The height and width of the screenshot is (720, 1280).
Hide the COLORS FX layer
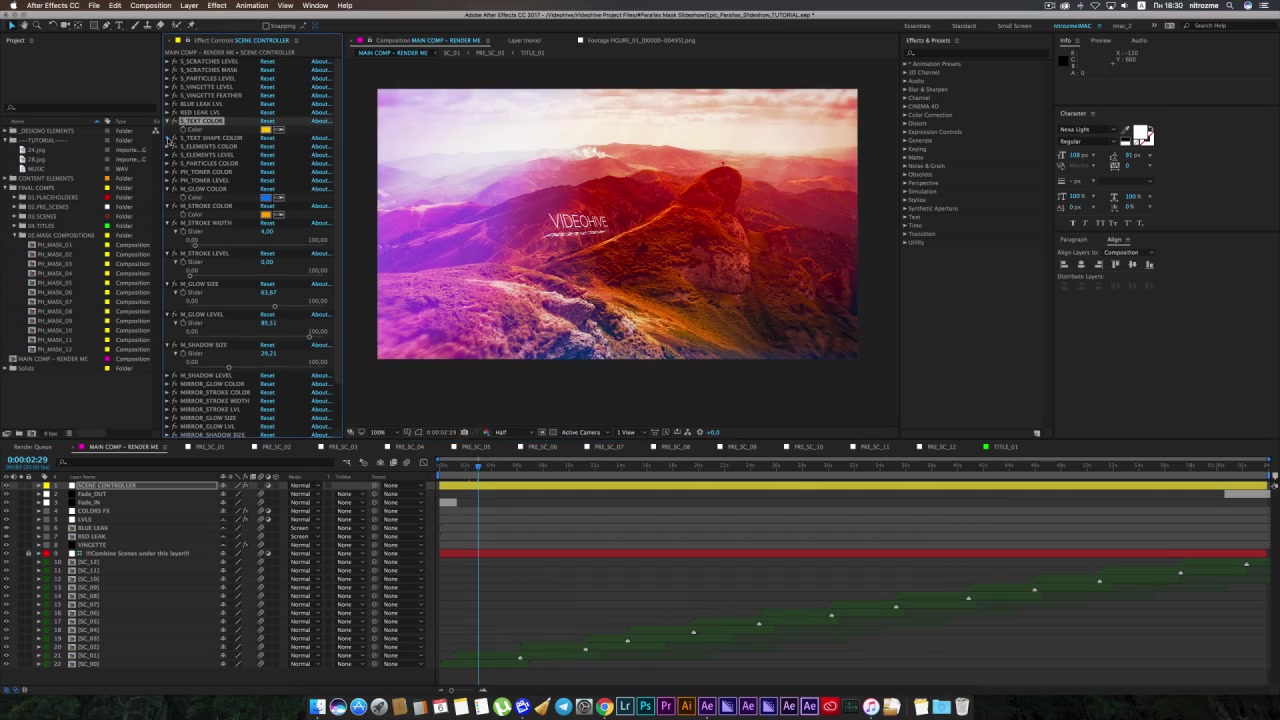(x=6, y=511)
